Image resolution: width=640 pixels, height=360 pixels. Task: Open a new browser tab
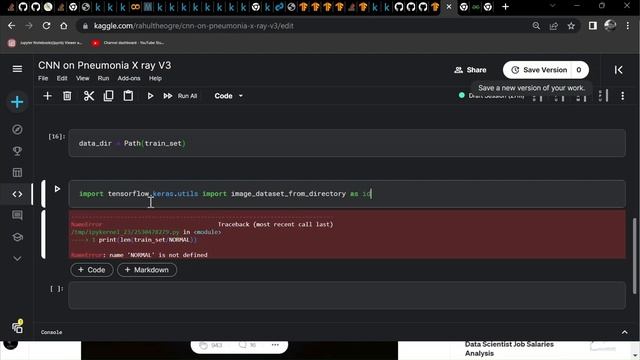[505, 7]
